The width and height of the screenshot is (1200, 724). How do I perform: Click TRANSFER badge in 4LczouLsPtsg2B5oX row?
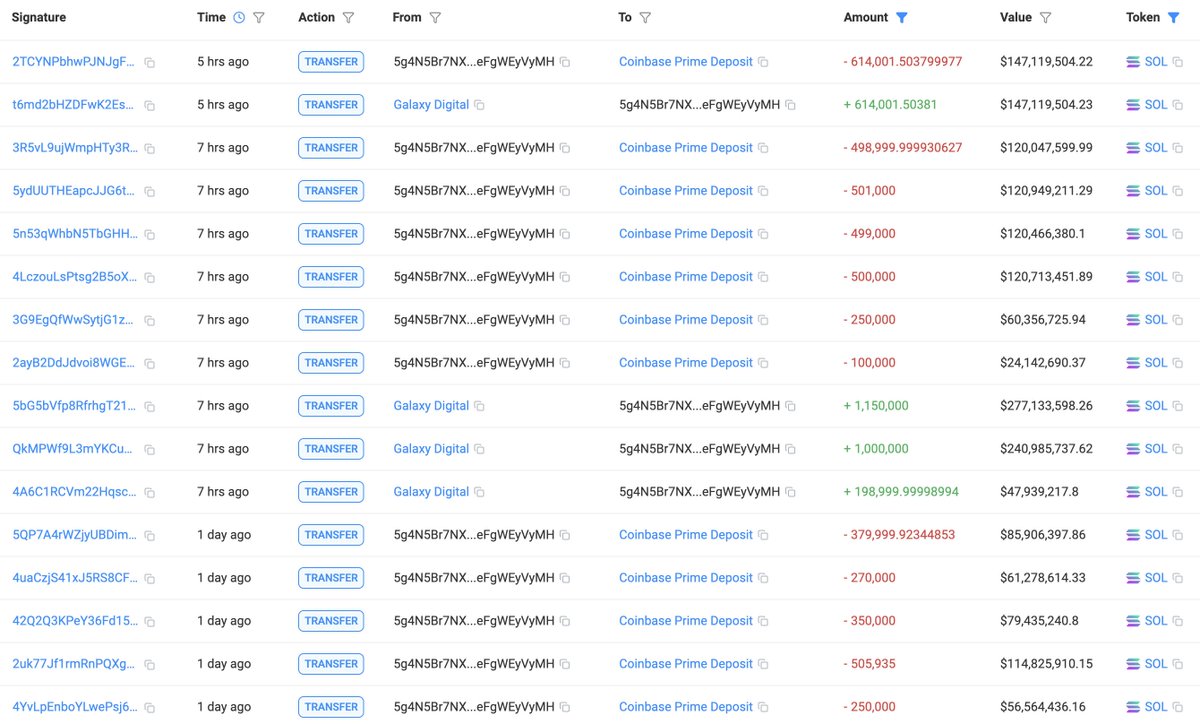[331, 277]
